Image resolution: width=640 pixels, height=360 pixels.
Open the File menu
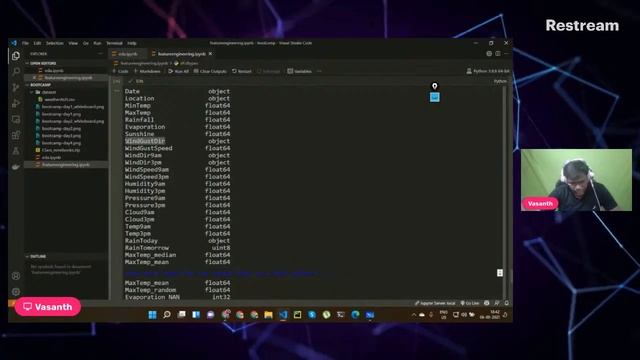coord(25,43)
